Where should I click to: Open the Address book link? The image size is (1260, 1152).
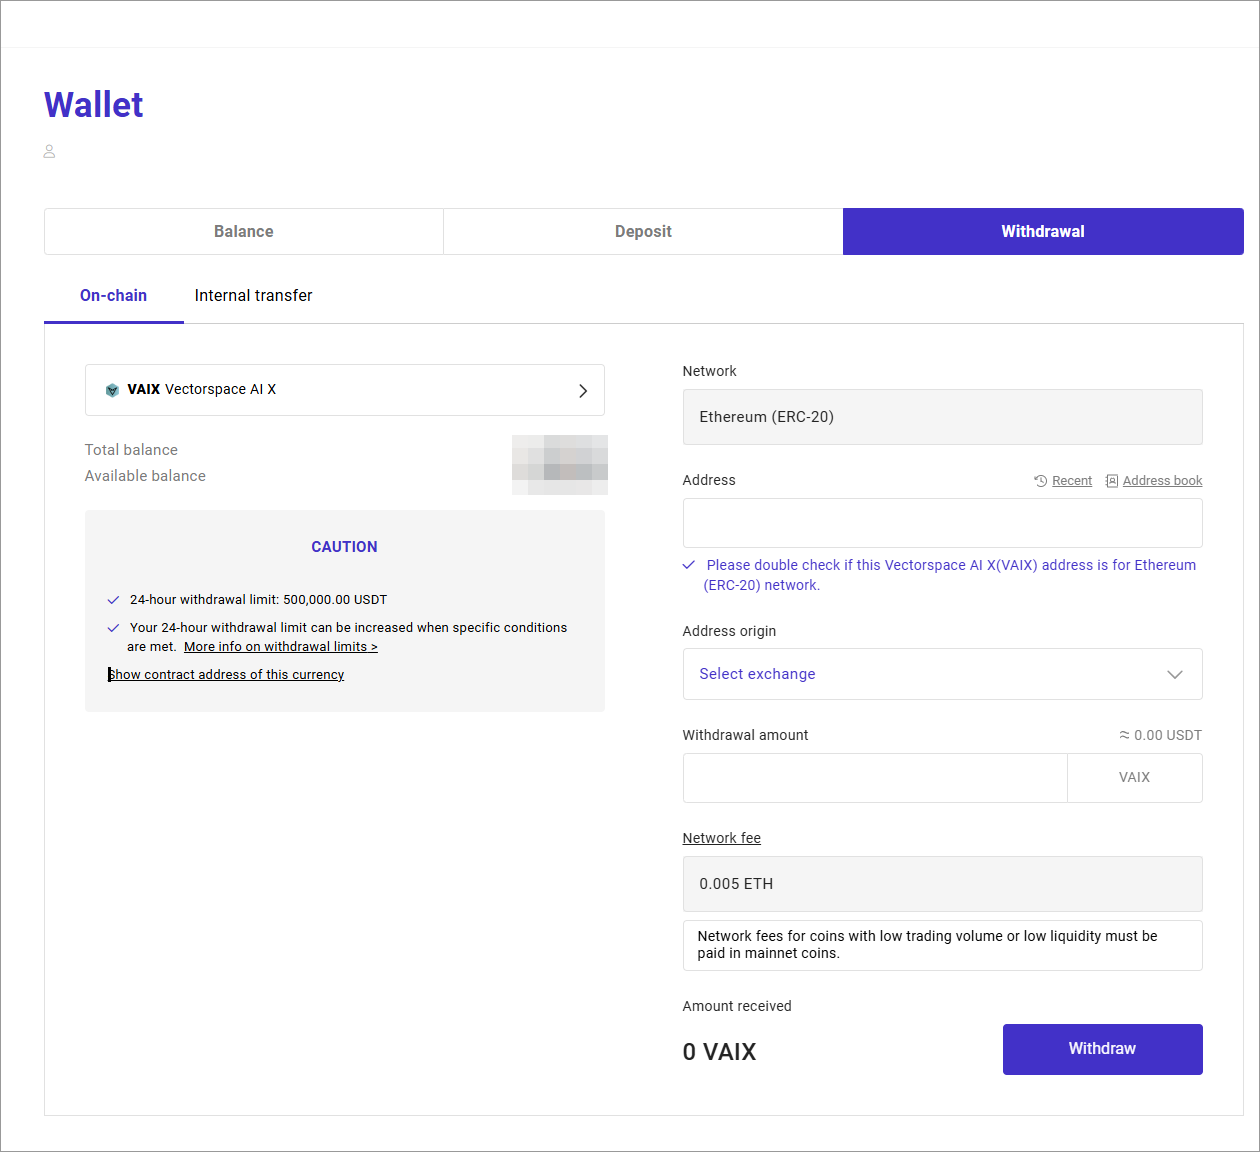tap(1162, 481)
